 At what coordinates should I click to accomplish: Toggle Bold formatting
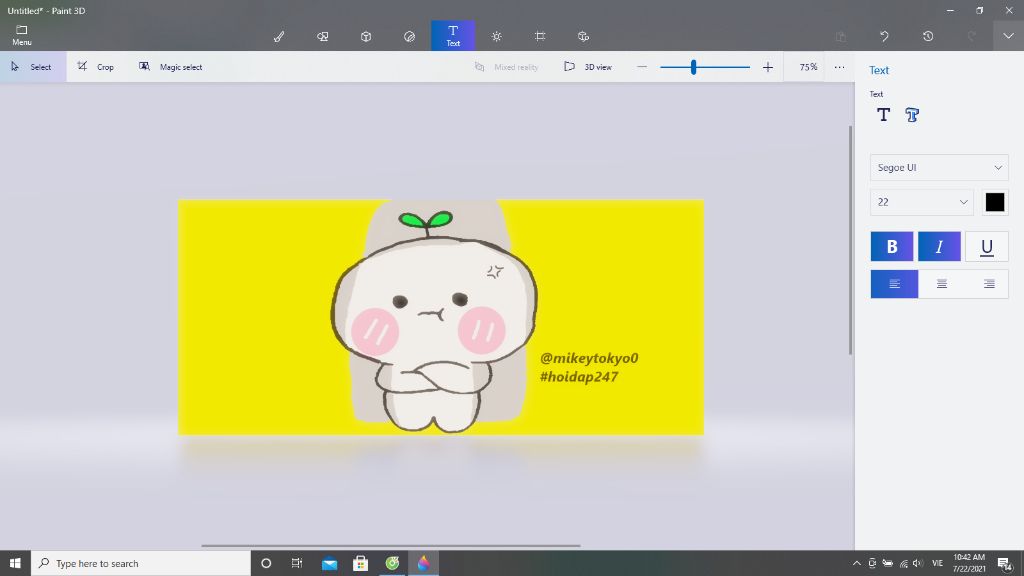892,246
